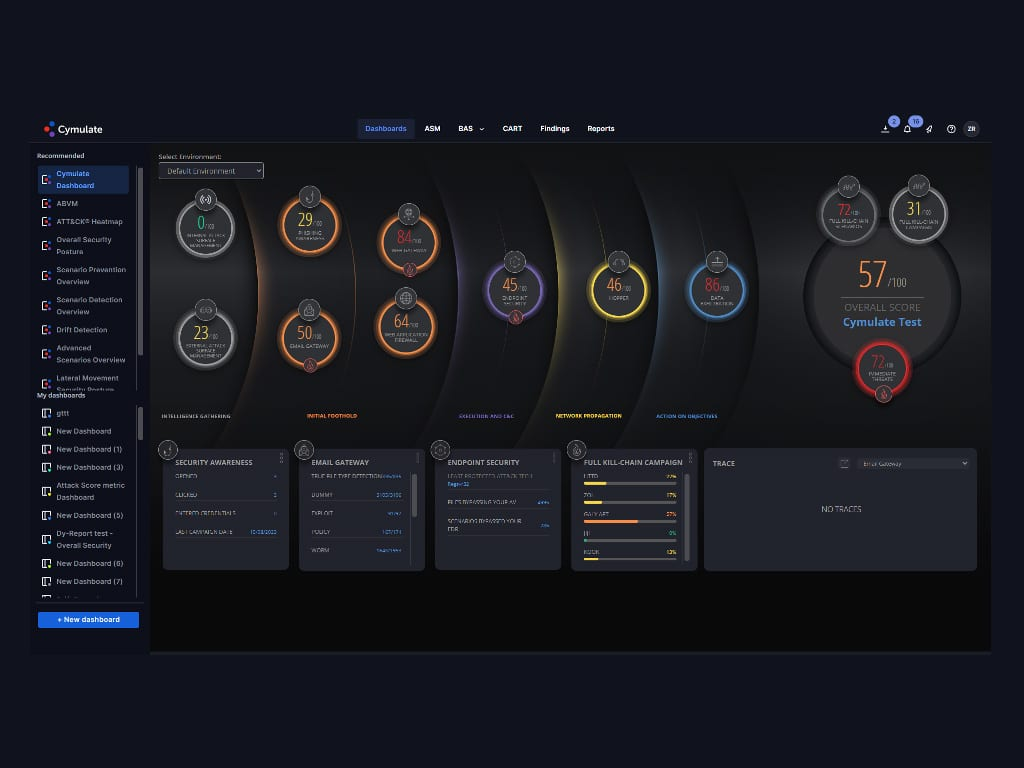Click the Endpoint Security card icon
The width and height of the screenshot is (1024, 768).
click(440, 450)
